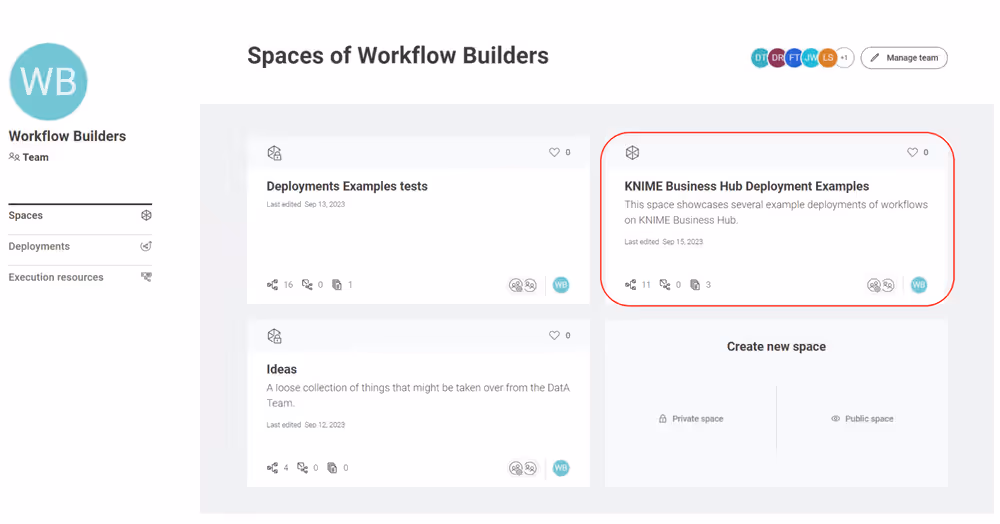Click the WB owner avatar on Ideas card
The image size is (1000, 524).
point(561,468)
